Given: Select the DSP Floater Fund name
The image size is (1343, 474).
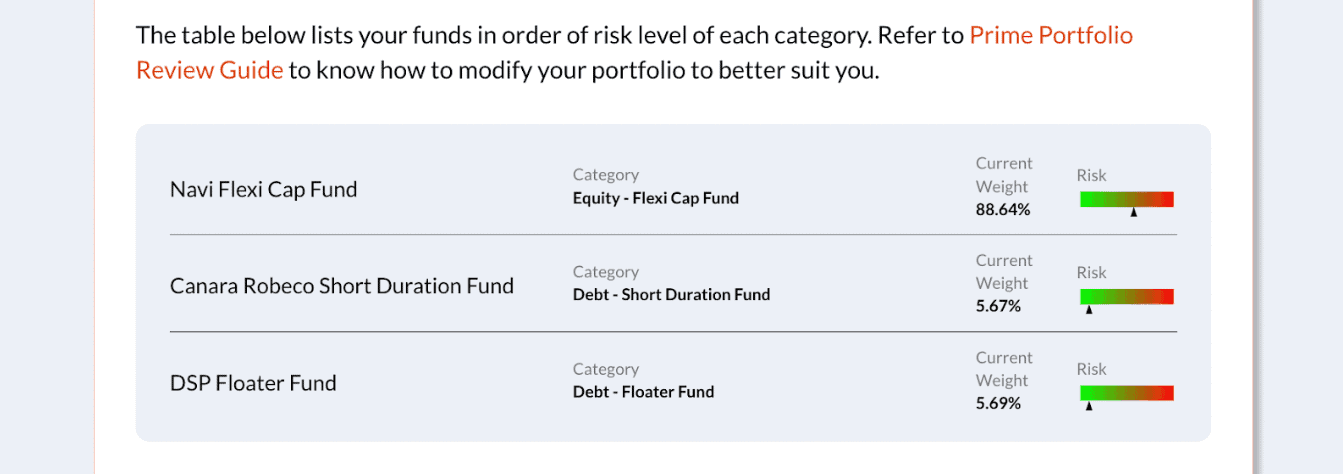Looking at the screenshot, I should [x=253, y=383].
